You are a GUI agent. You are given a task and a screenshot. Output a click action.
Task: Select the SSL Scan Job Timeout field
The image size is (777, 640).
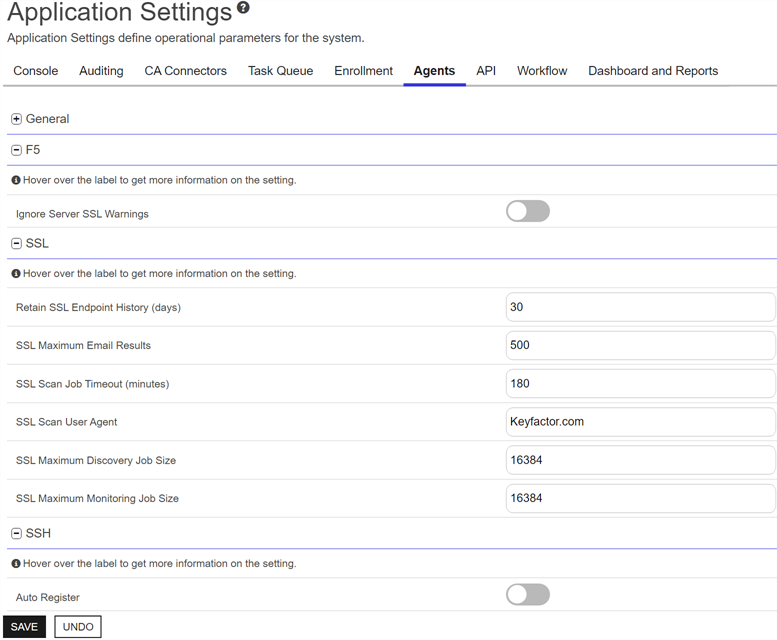point(640,384)
